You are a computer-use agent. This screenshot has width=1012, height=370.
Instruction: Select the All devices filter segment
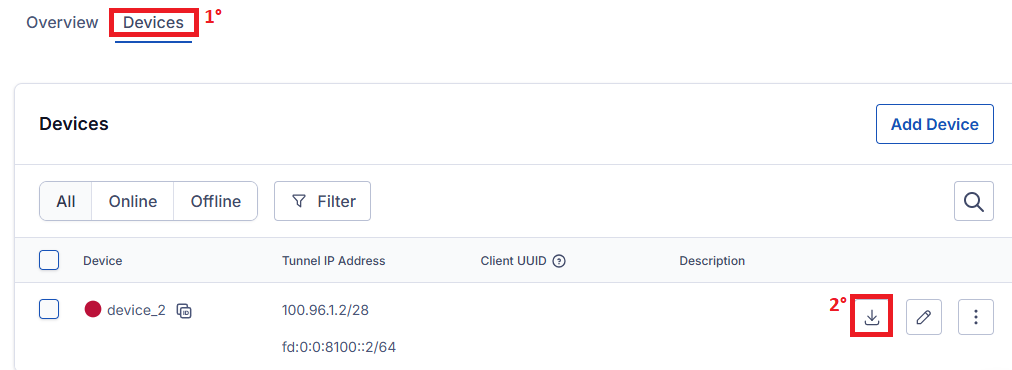(x=66, y=201)
